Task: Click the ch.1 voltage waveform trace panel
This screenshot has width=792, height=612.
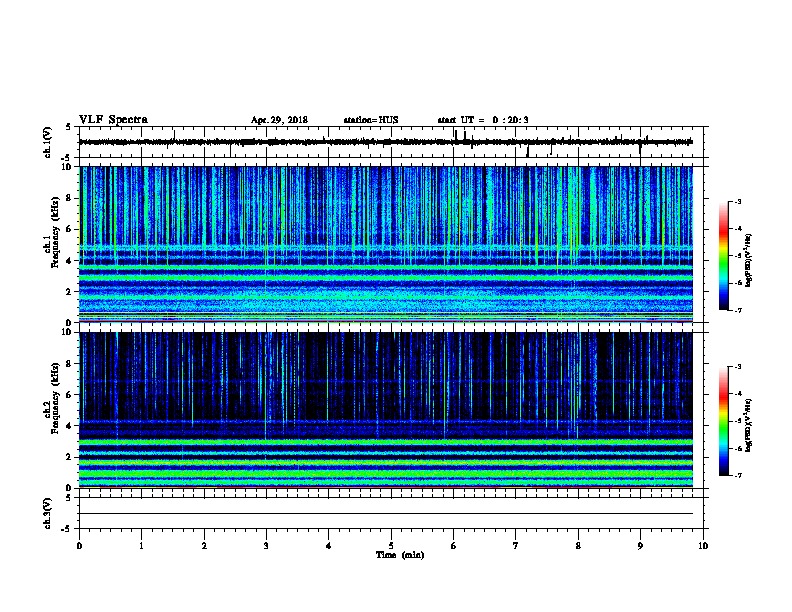Action: (x=391, y=142)
